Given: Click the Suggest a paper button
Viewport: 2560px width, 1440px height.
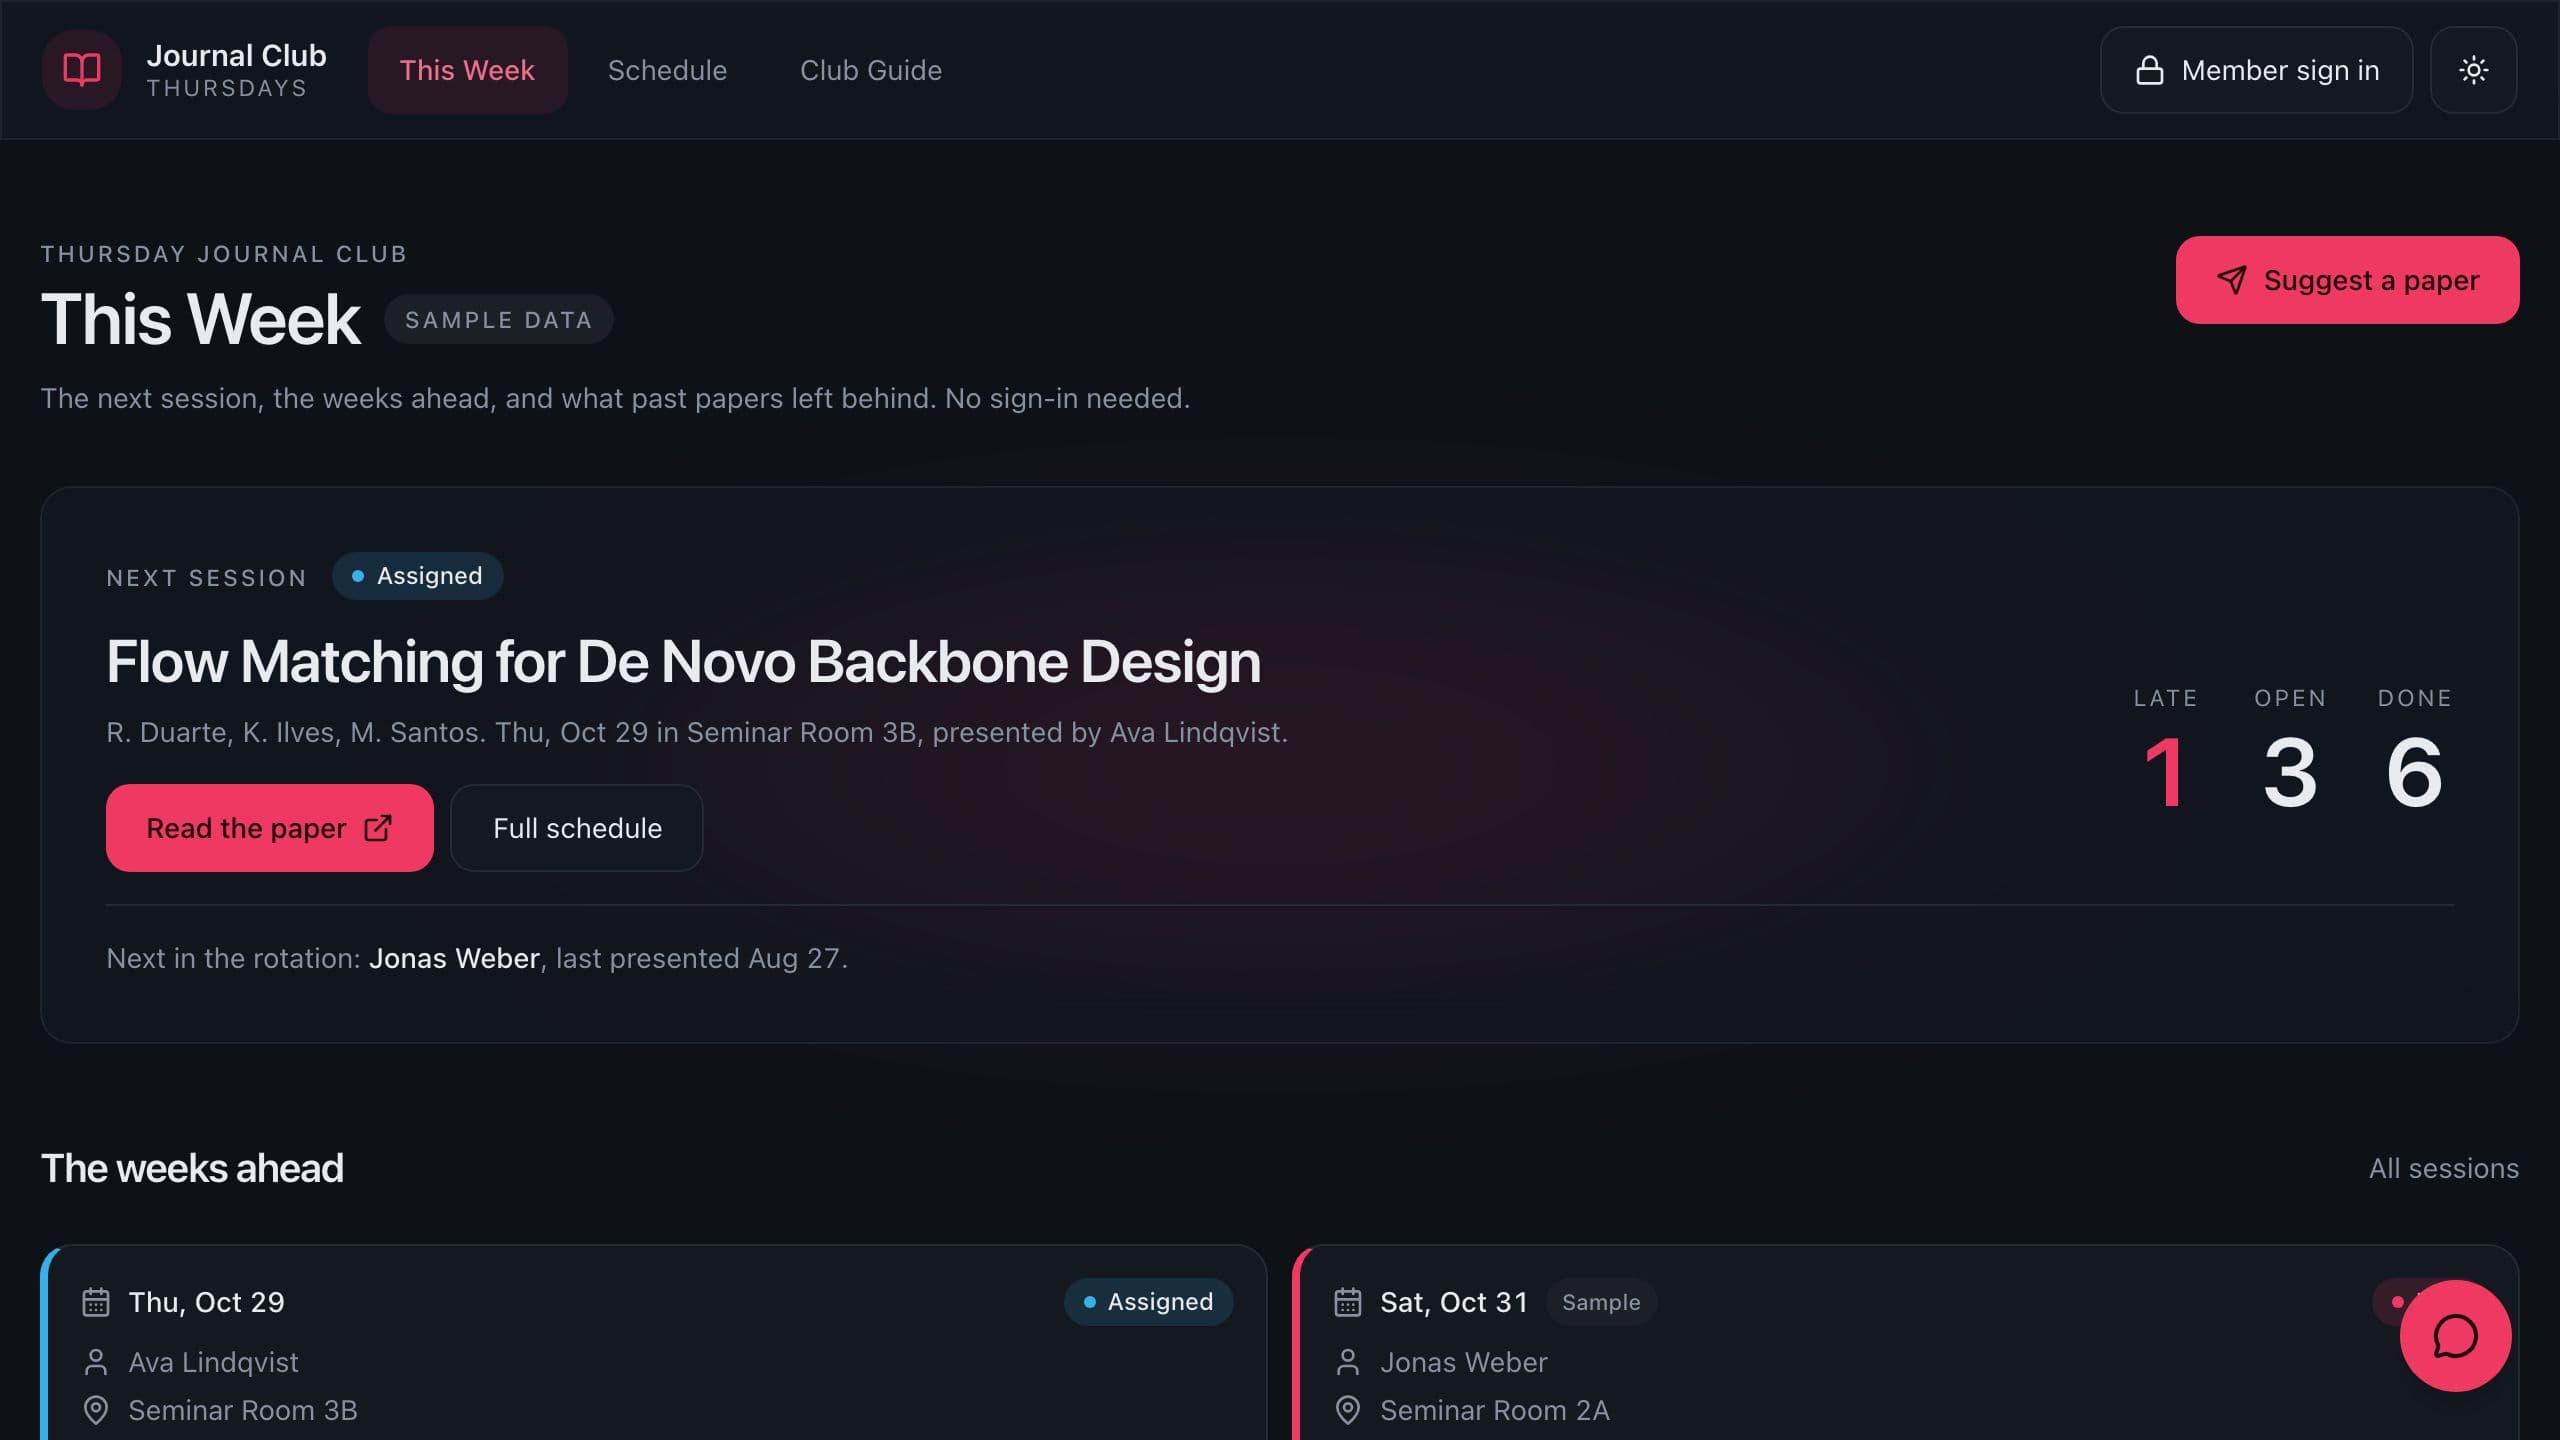Looking at the screenshot, I should 2347,280.
